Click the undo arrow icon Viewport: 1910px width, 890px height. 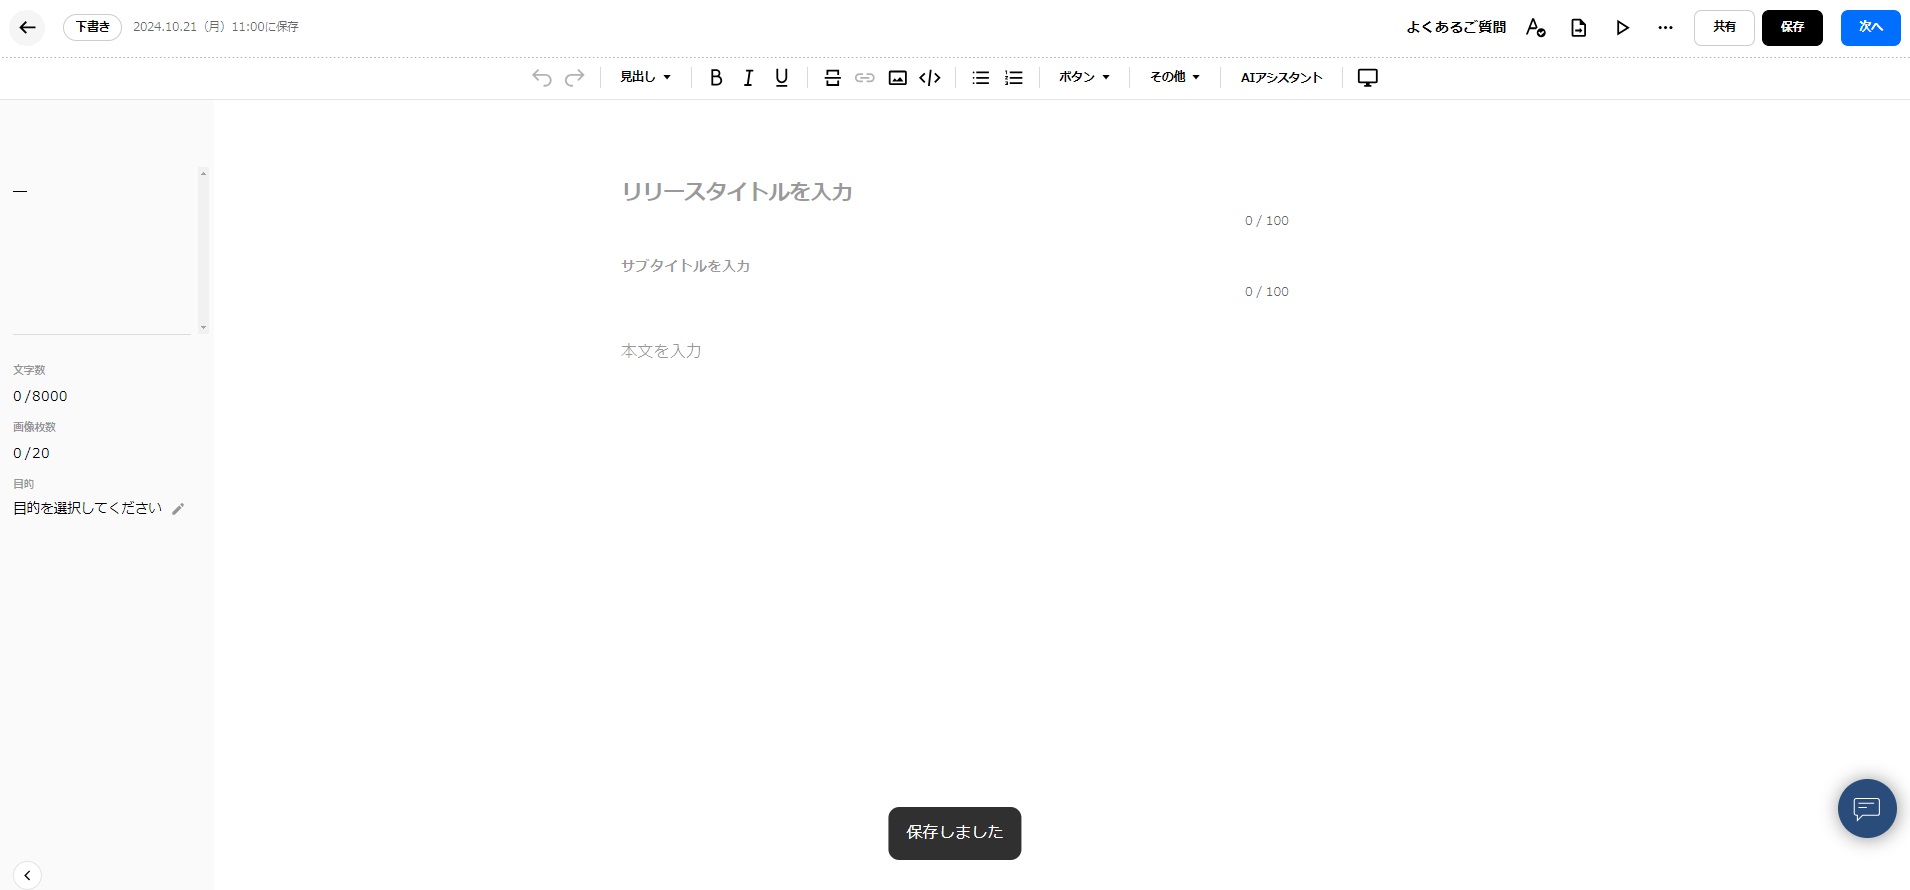[x=542, y=78]
